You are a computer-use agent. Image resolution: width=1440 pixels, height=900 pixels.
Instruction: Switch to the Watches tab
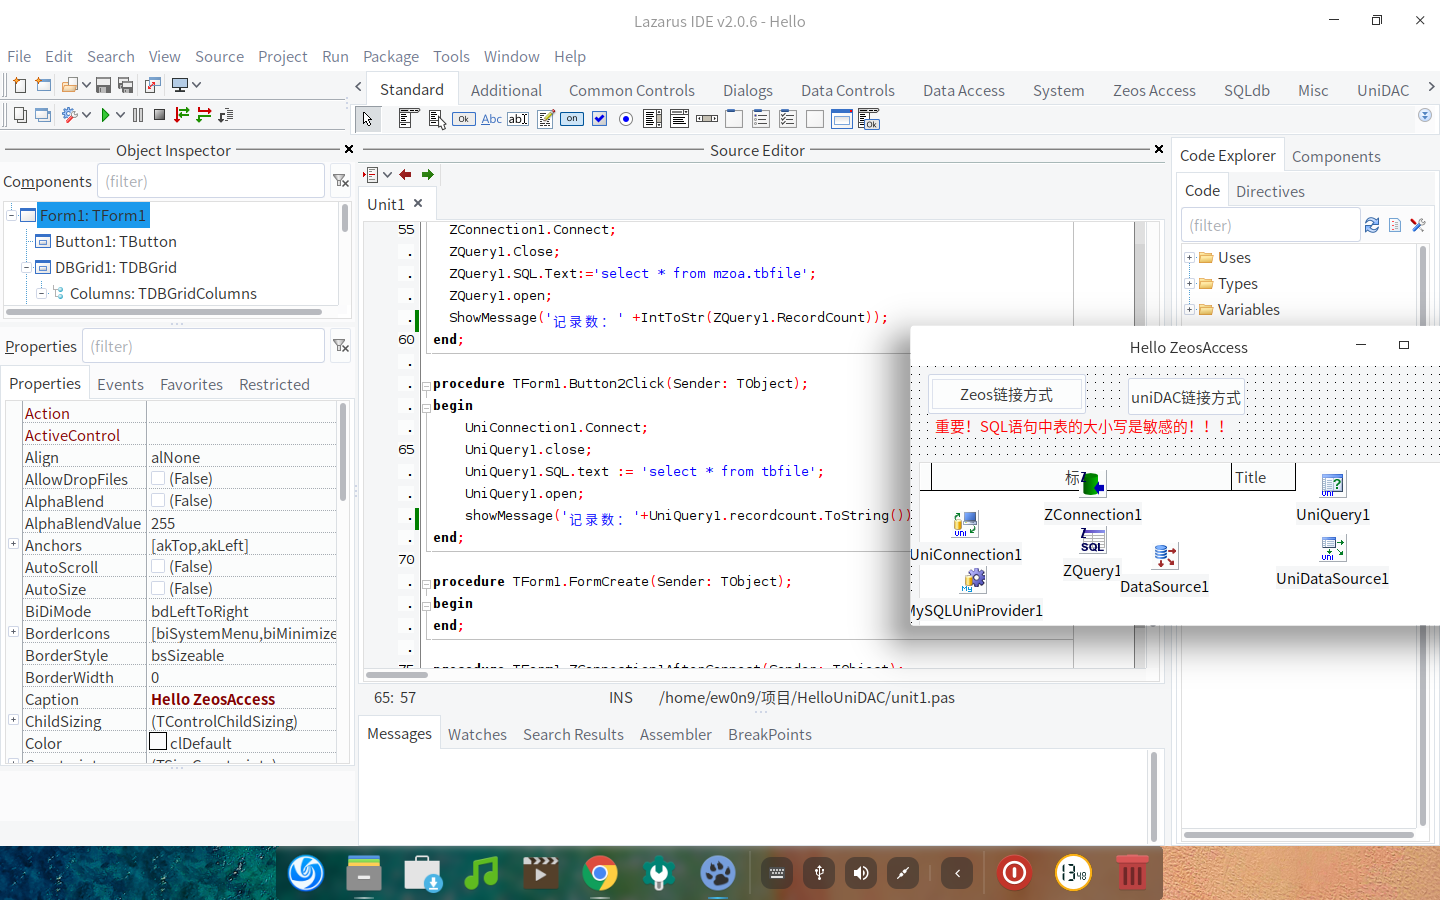pos(477,734)
